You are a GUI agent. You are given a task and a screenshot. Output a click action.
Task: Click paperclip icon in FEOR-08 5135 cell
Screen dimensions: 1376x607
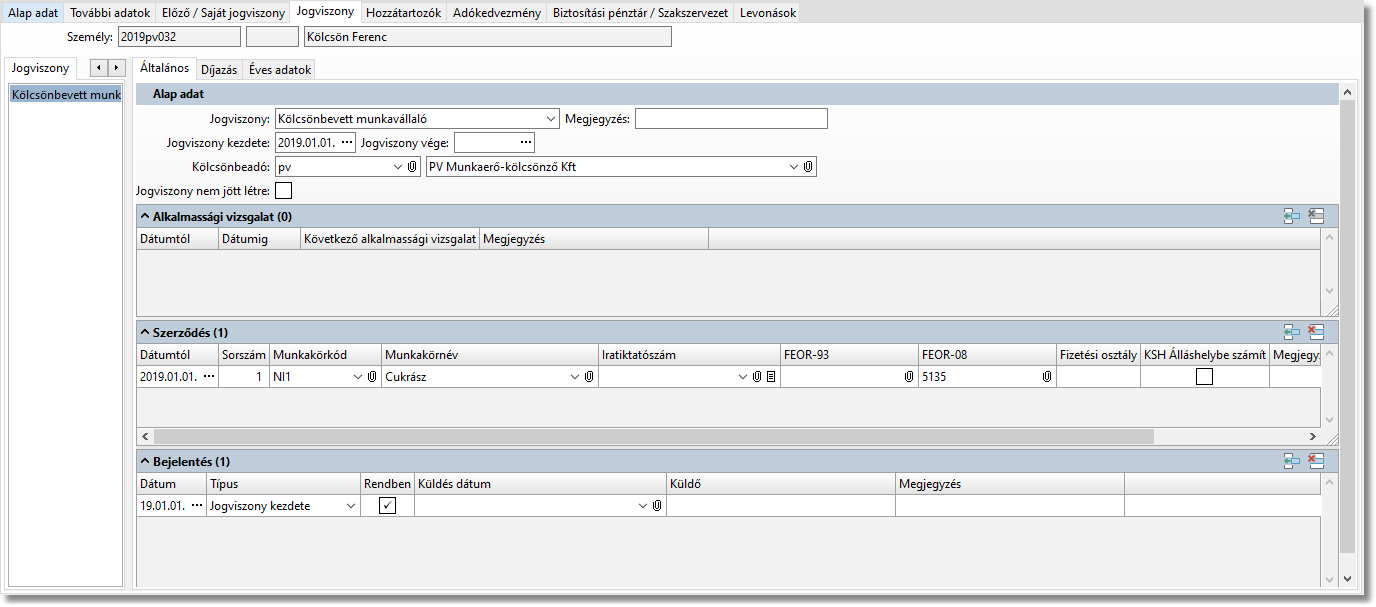1046,377
